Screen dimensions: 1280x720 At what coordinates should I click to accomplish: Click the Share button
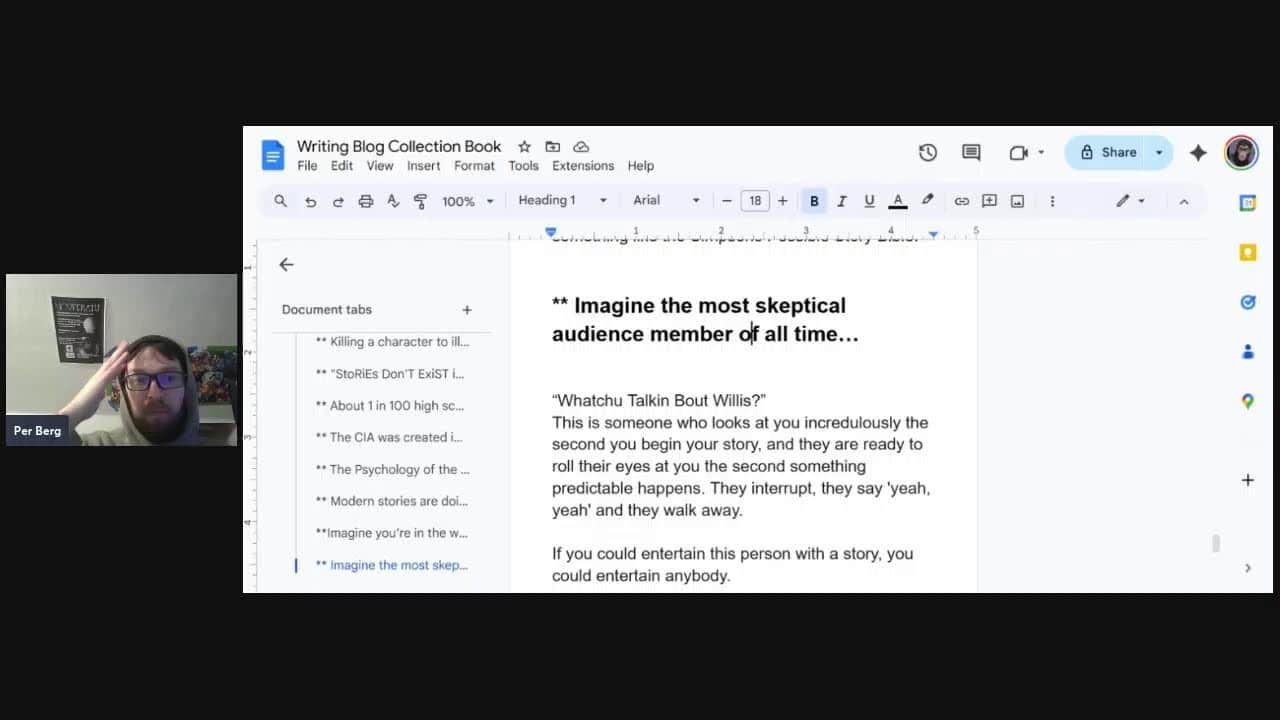tap(1108, 153)
